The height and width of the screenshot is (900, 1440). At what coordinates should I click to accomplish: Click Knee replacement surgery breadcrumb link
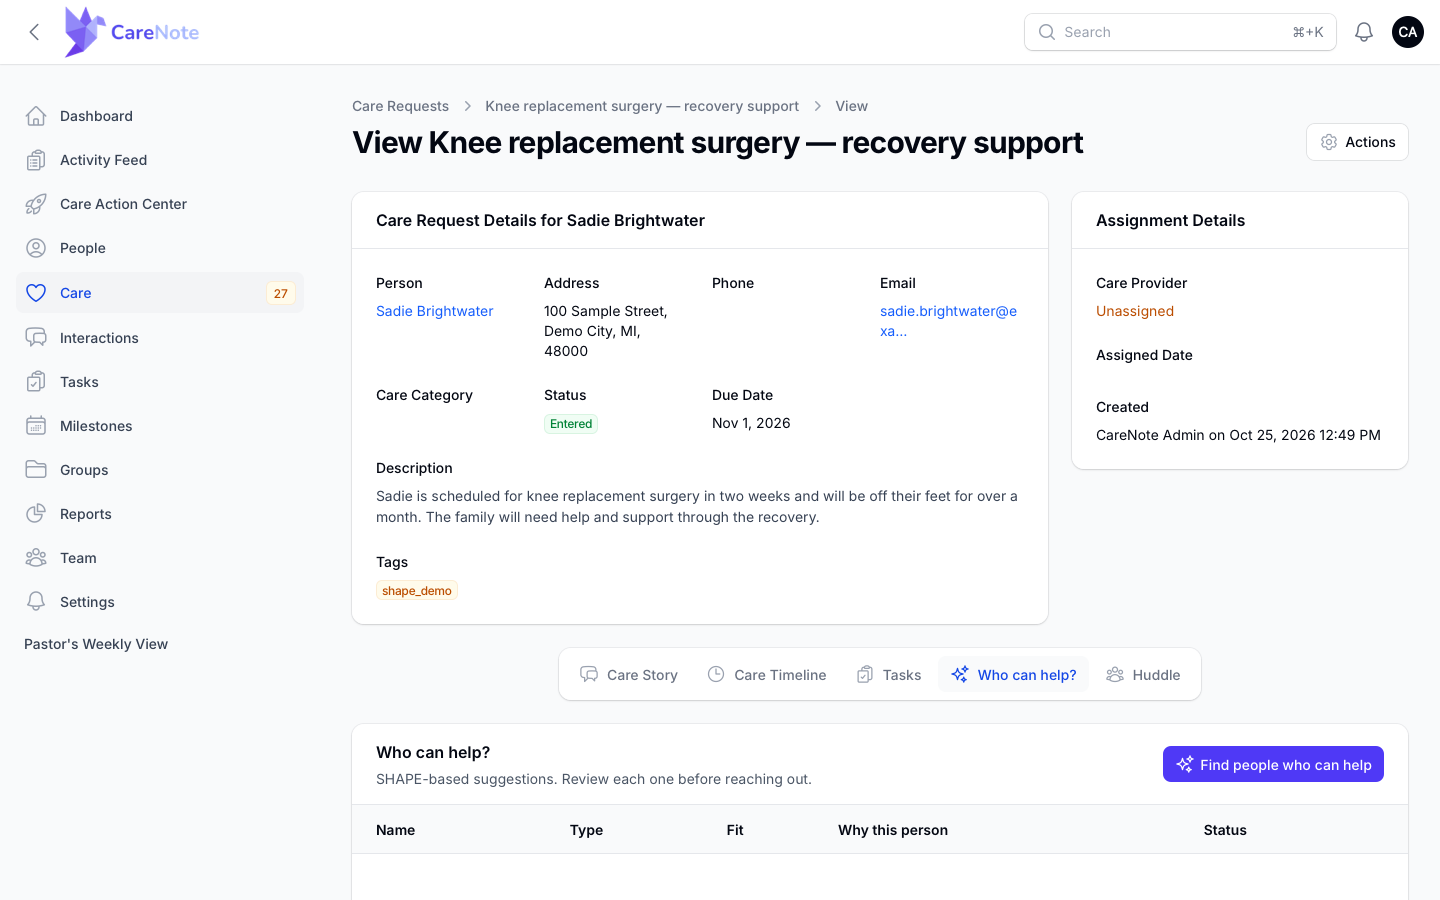[x=642, y=106]
